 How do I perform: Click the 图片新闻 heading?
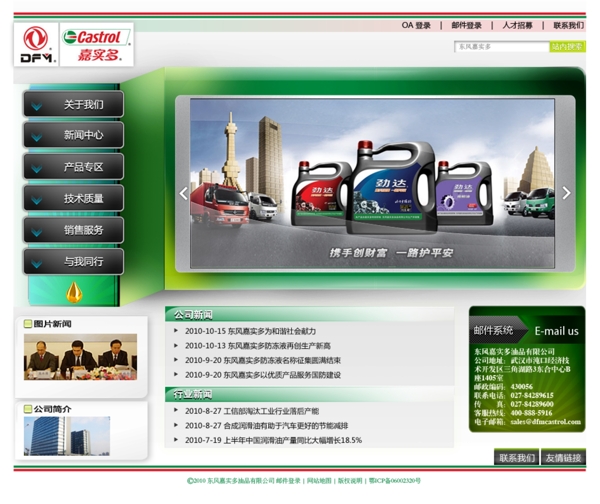(x=52, y=324)
